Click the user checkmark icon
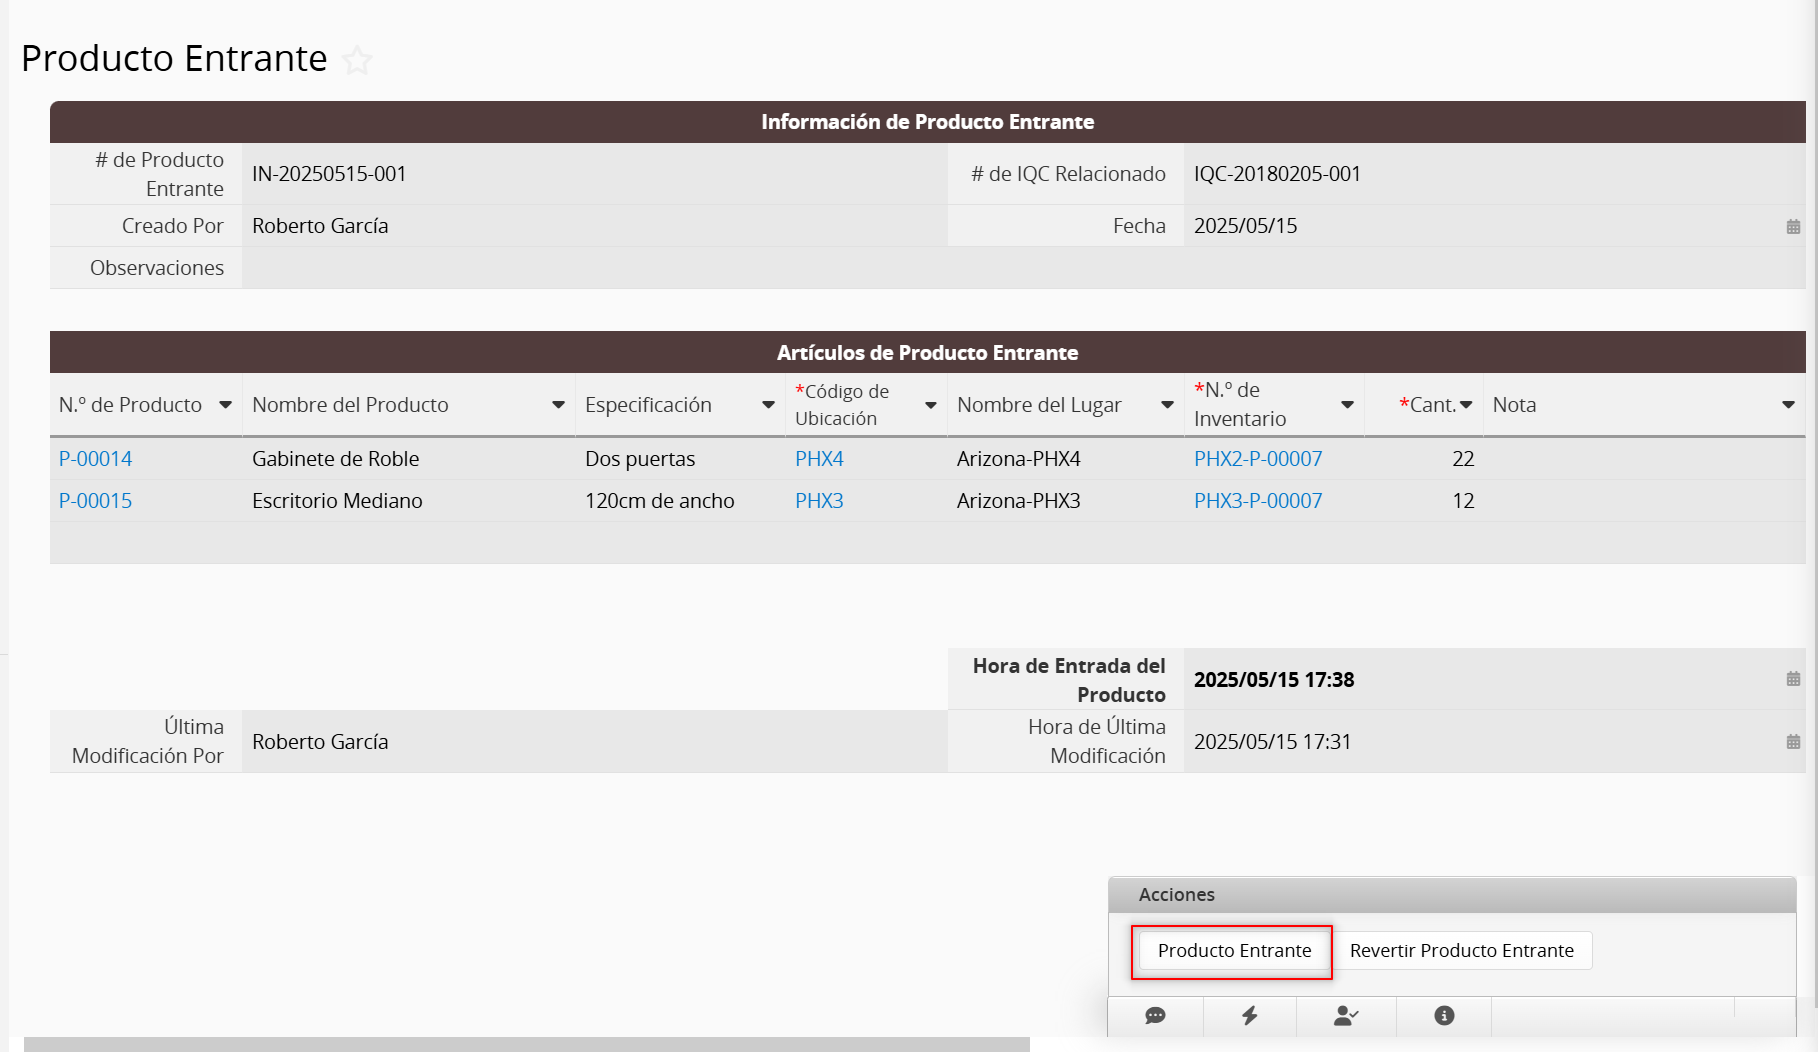This screenshot has width=1818, height=1052. tap(1346, 1016)
